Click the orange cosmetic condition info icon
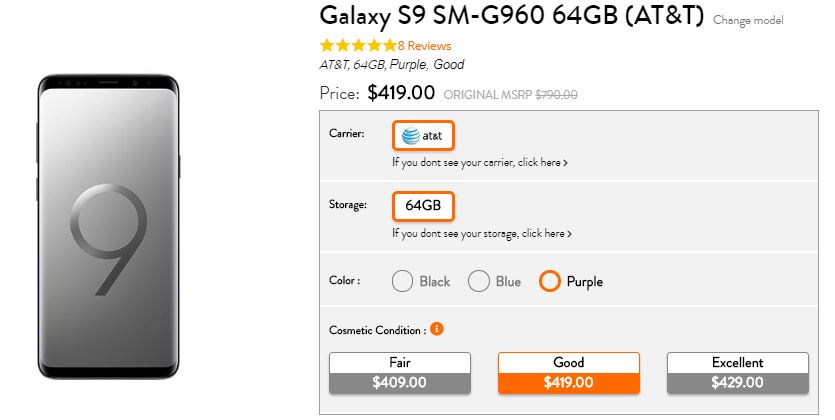This screenshot has width=835, height=420. 437,329
